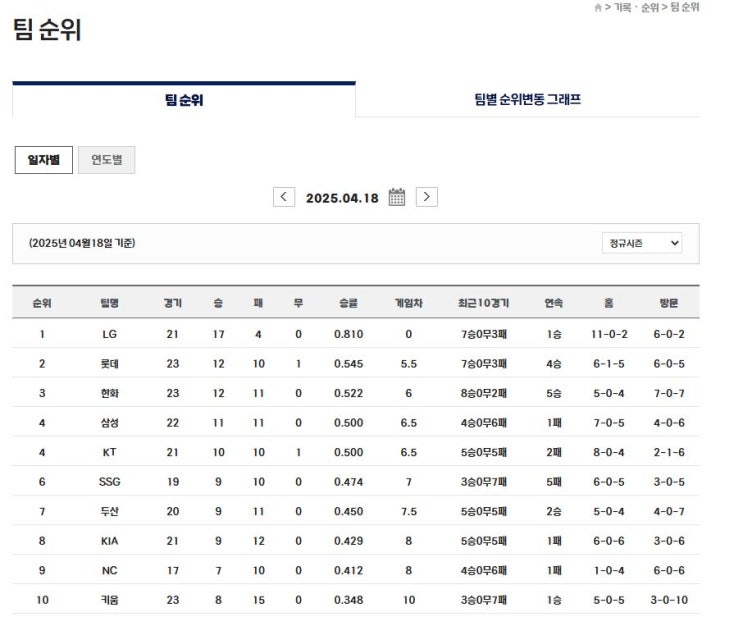This screenshot has width=743, height=617.
Task: Go to next day with right arrow
Action: (426, 197)
